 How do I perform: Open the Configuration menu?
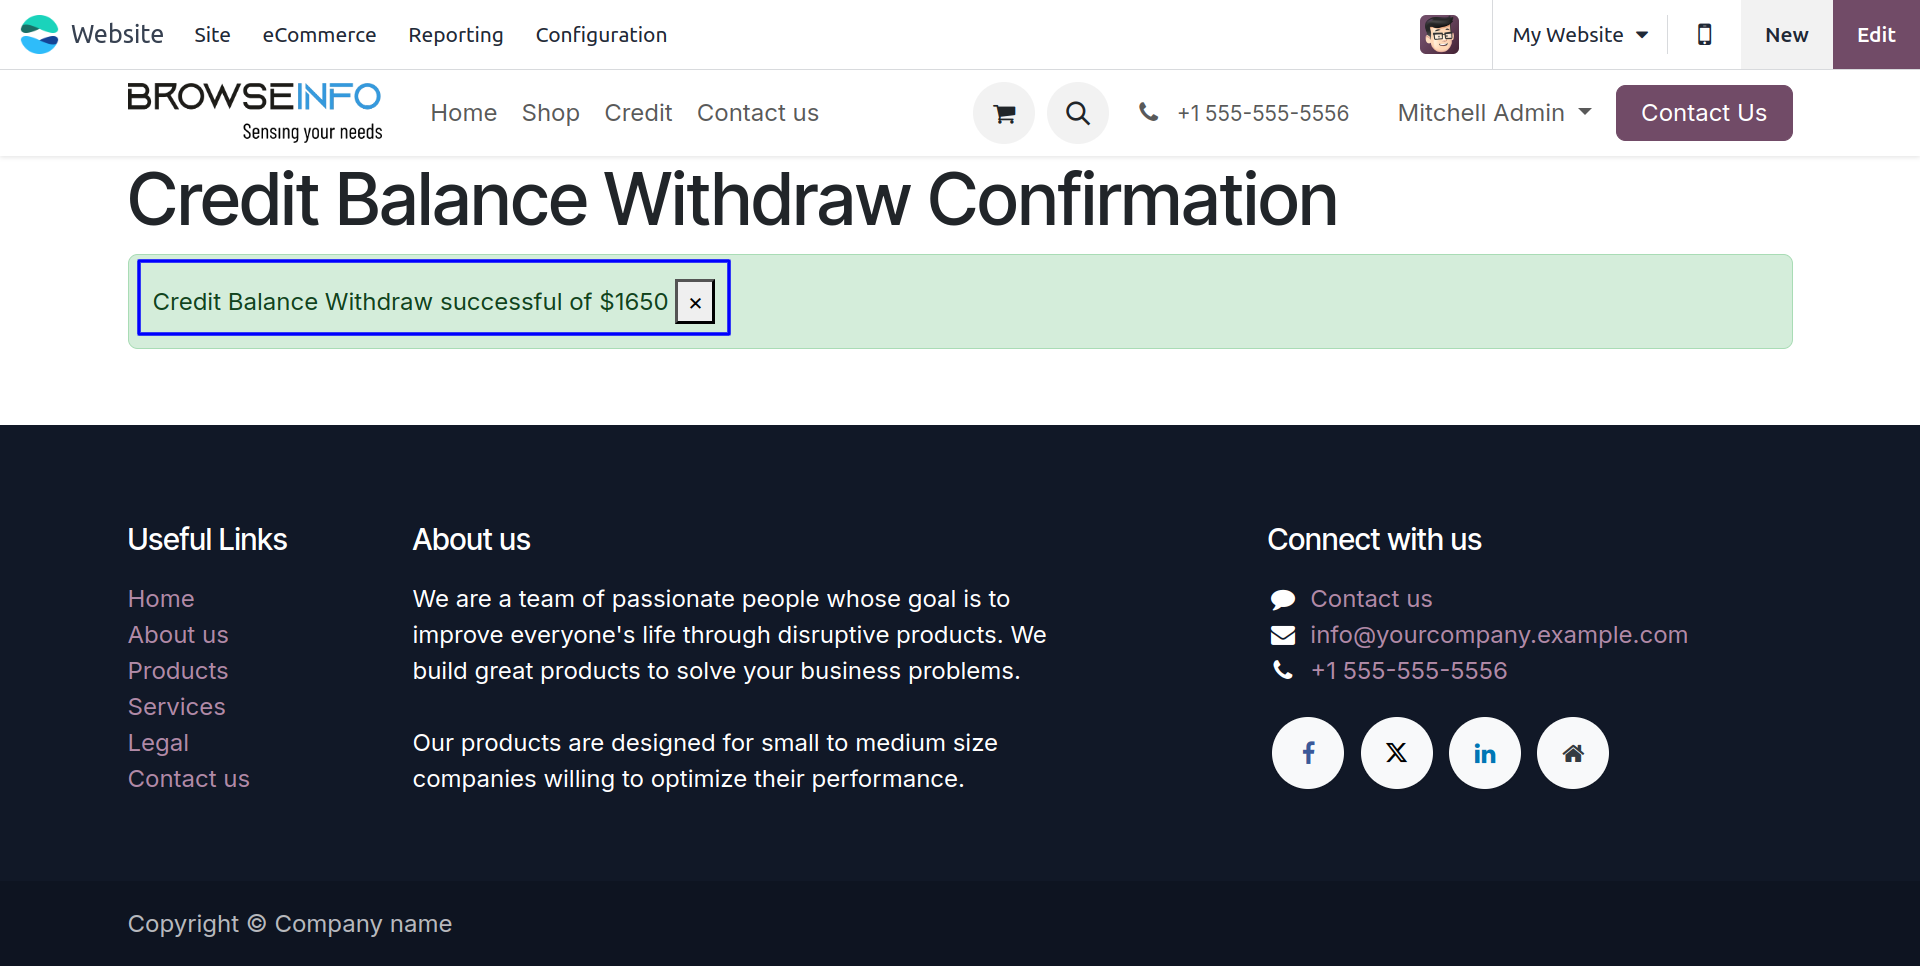pyautogui.click(x=601, y=35)
